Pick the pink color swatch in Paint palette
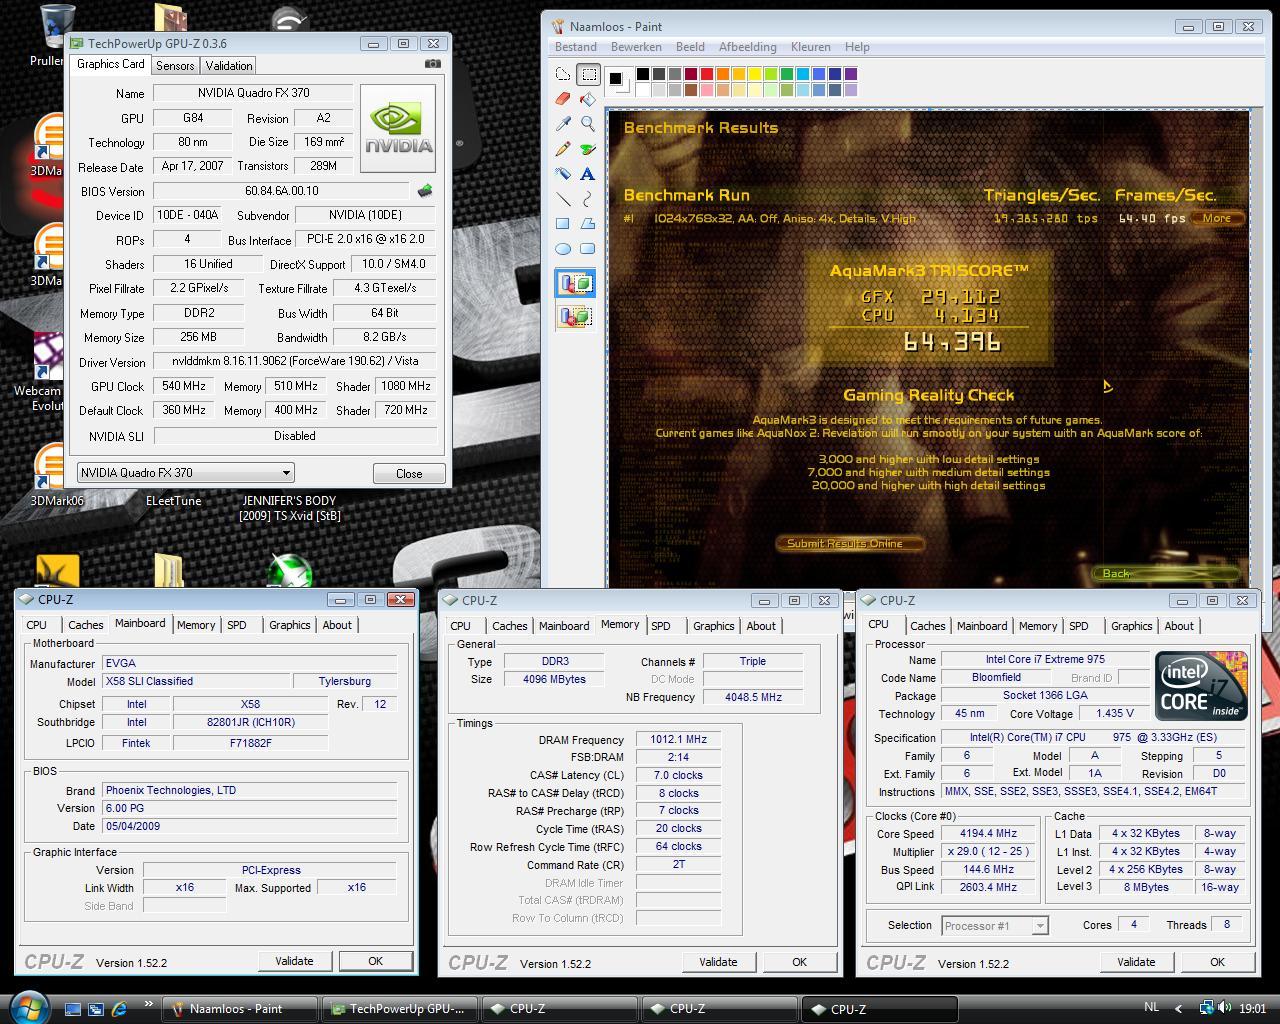Image resolution: width=1280 pixels, height=1024 pixels. (707, 90)
